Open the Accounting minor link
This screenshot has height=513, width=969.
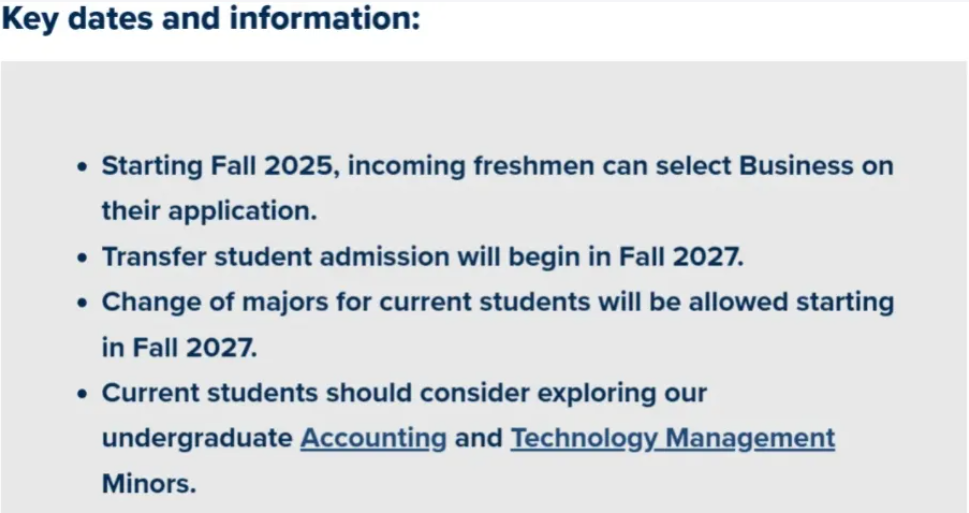373,439
